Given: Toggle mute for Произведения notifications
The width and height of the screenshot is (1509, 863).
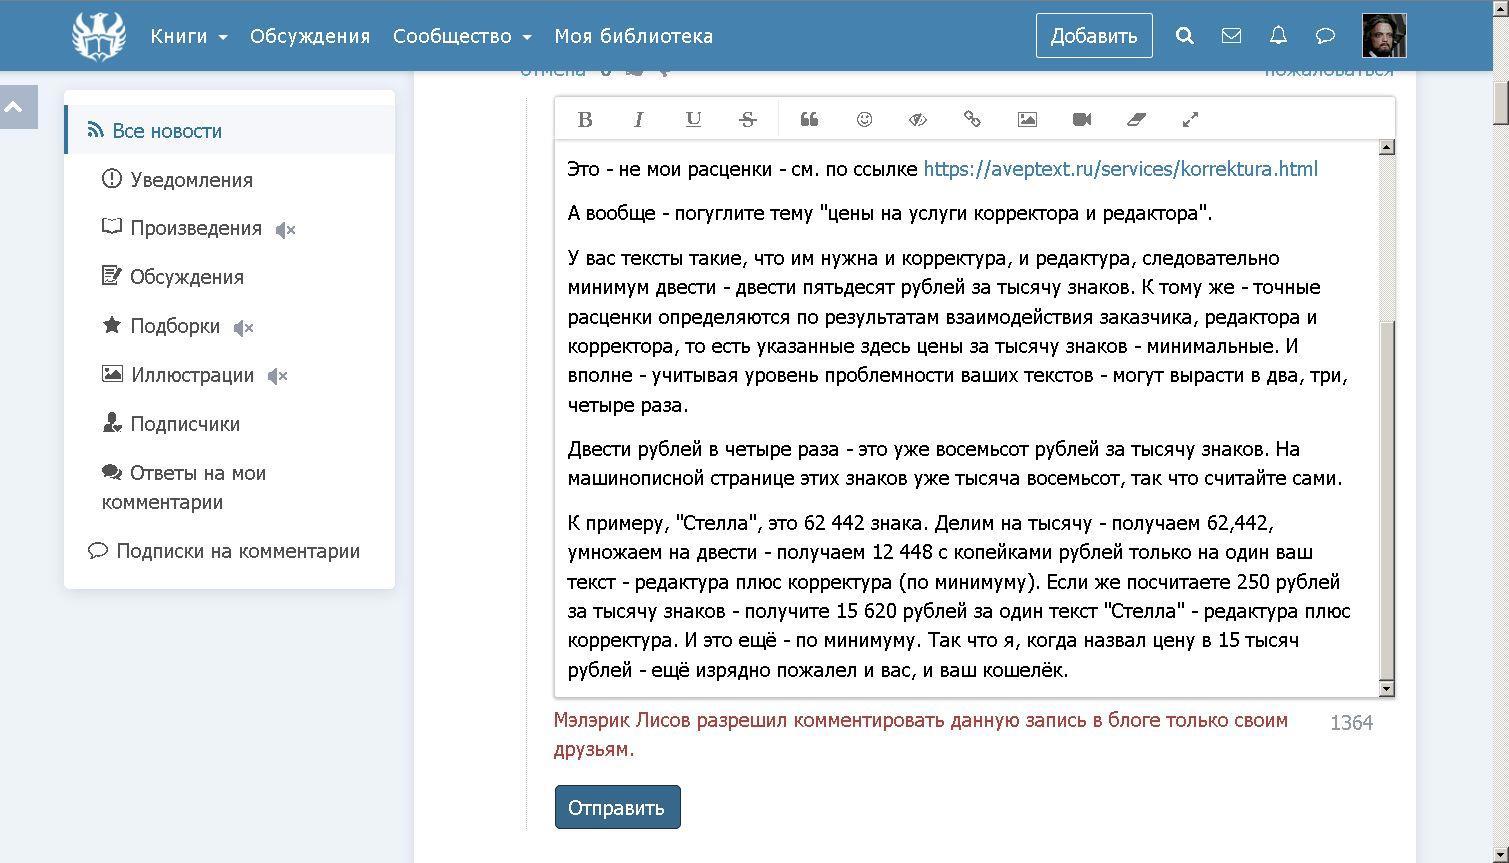Looking at the screenshot, I should 285,230.
